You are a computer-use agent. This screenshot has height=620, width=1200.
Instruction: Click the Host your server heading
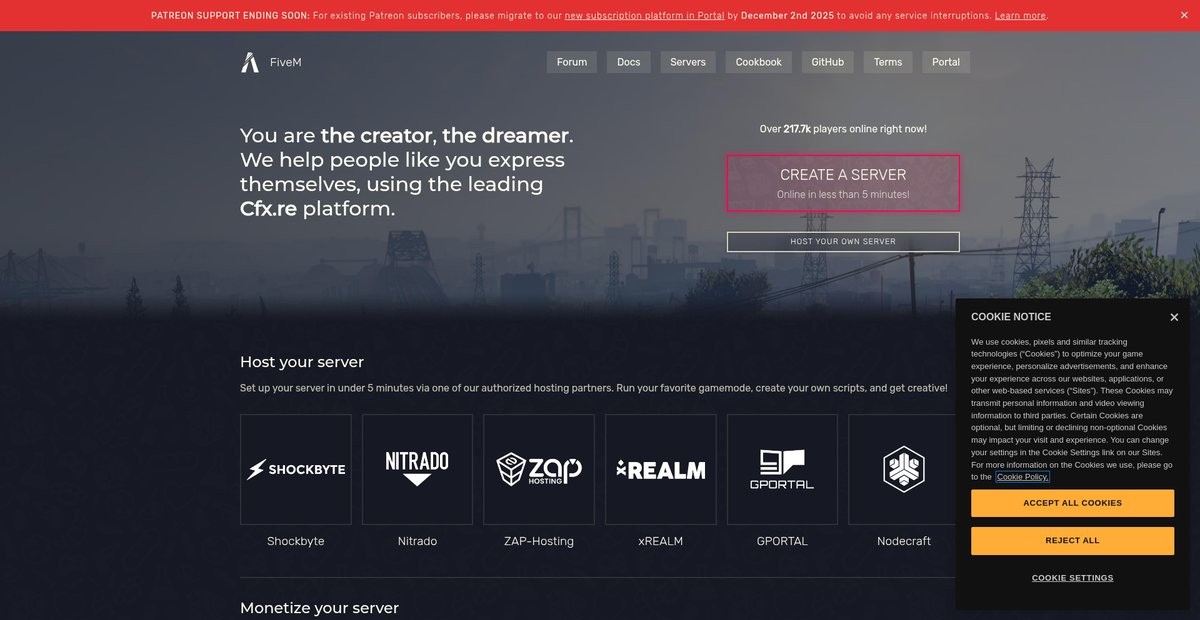tap(302, 362)
